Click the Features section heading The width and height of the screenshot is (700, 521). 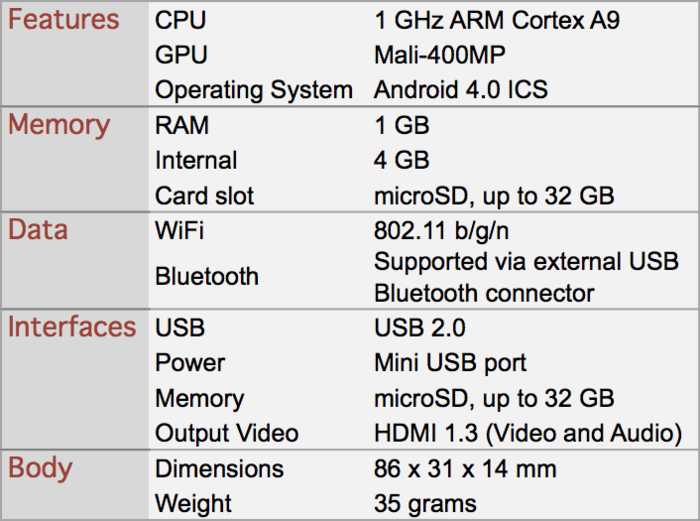point(64,20)
